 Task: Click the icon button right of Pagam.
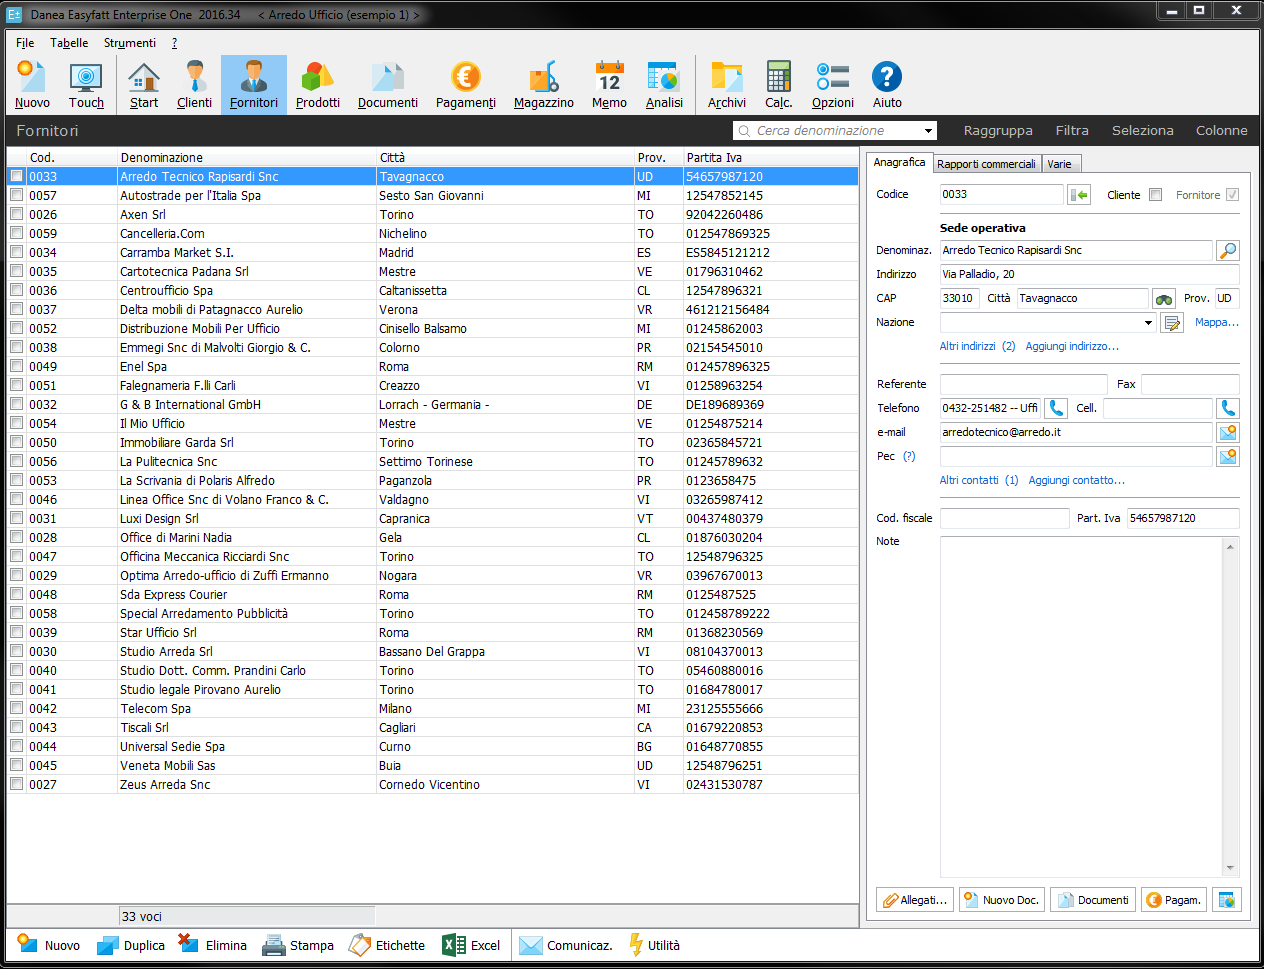coord(1227,900)
